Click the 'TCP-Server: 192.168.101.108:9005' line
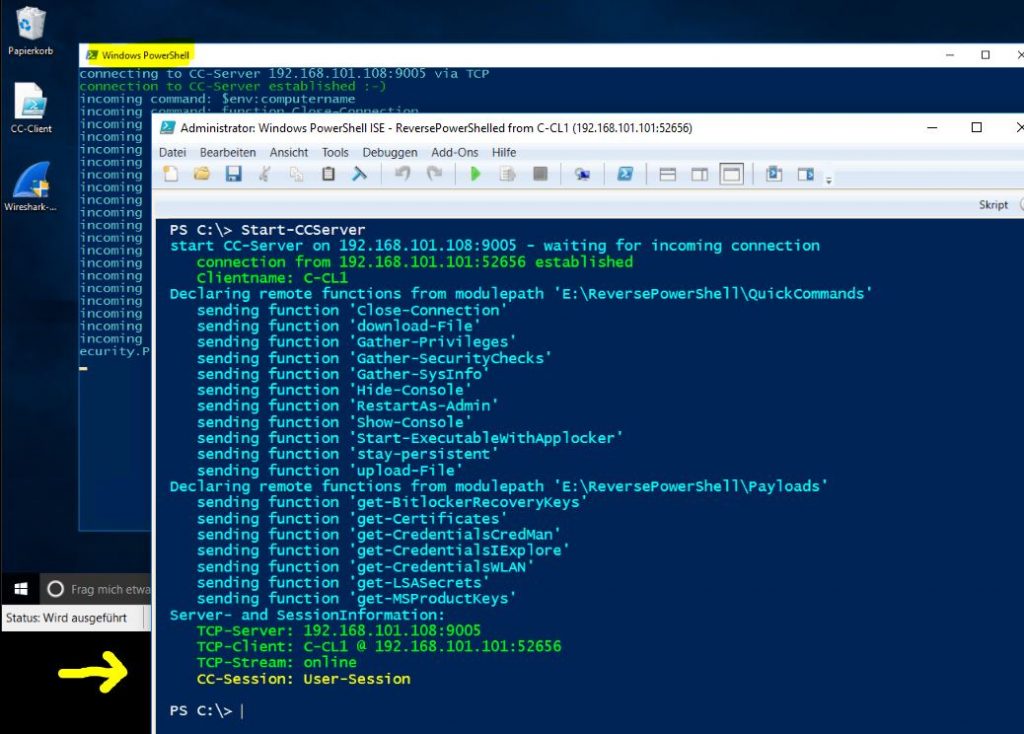 [338, 630]
